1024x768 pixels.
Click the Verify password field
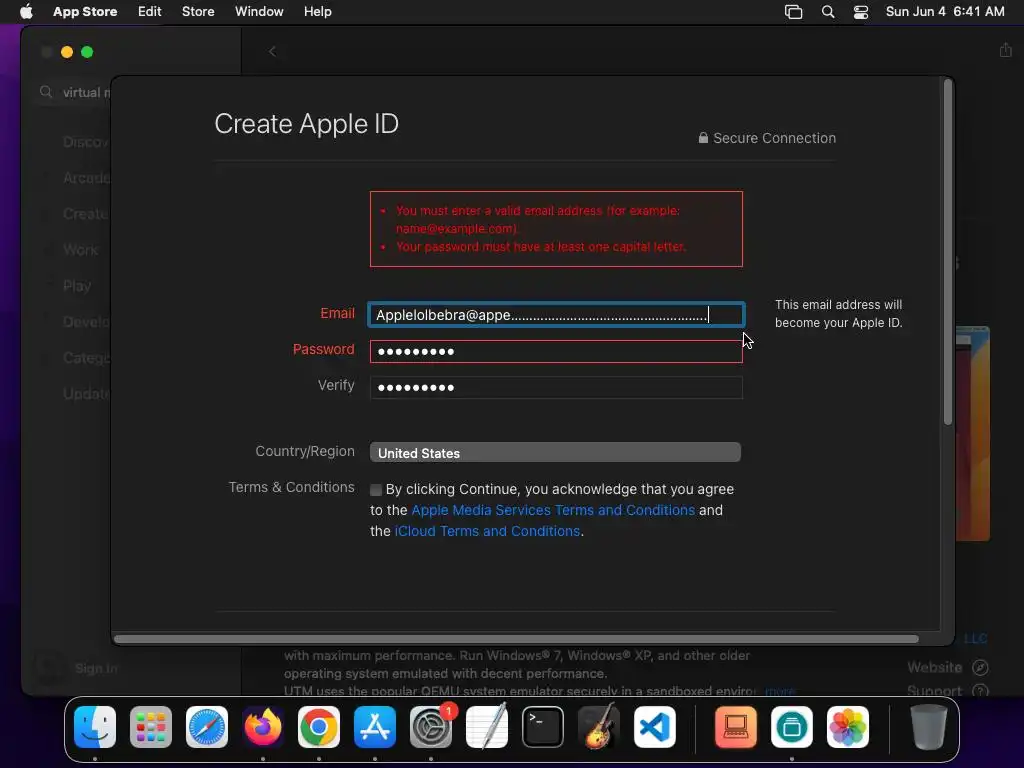click(556, 387)
